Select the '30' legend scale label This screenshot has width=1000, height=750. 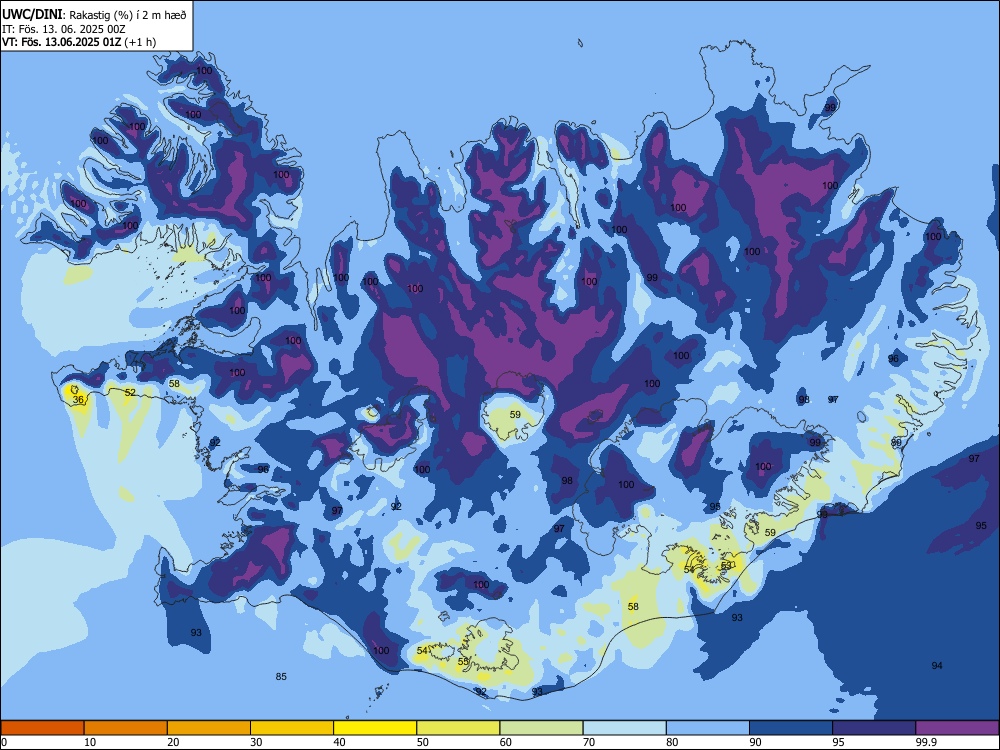coord(256,742)
